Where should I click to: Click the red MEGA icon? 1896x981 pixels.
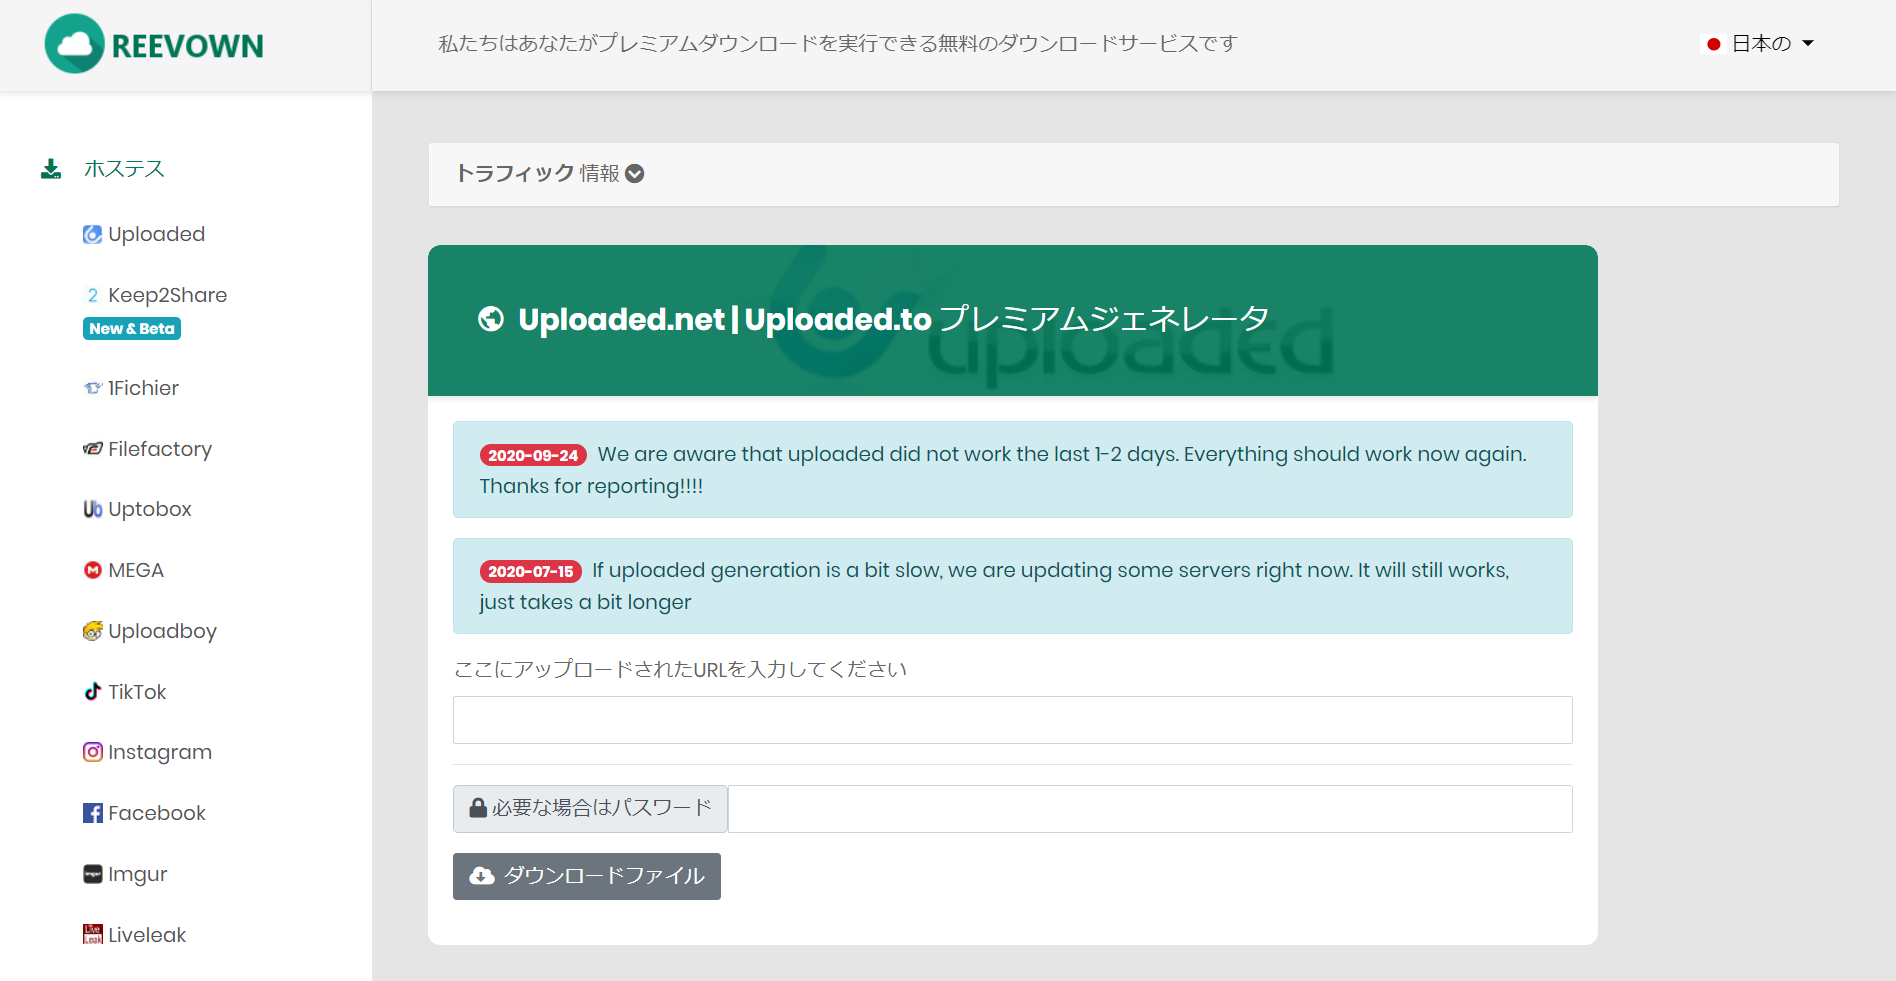[x=92, y=570]
